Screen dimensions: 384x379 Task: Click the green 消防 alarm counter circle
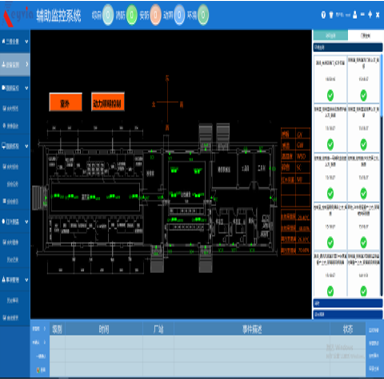(131, 15)
